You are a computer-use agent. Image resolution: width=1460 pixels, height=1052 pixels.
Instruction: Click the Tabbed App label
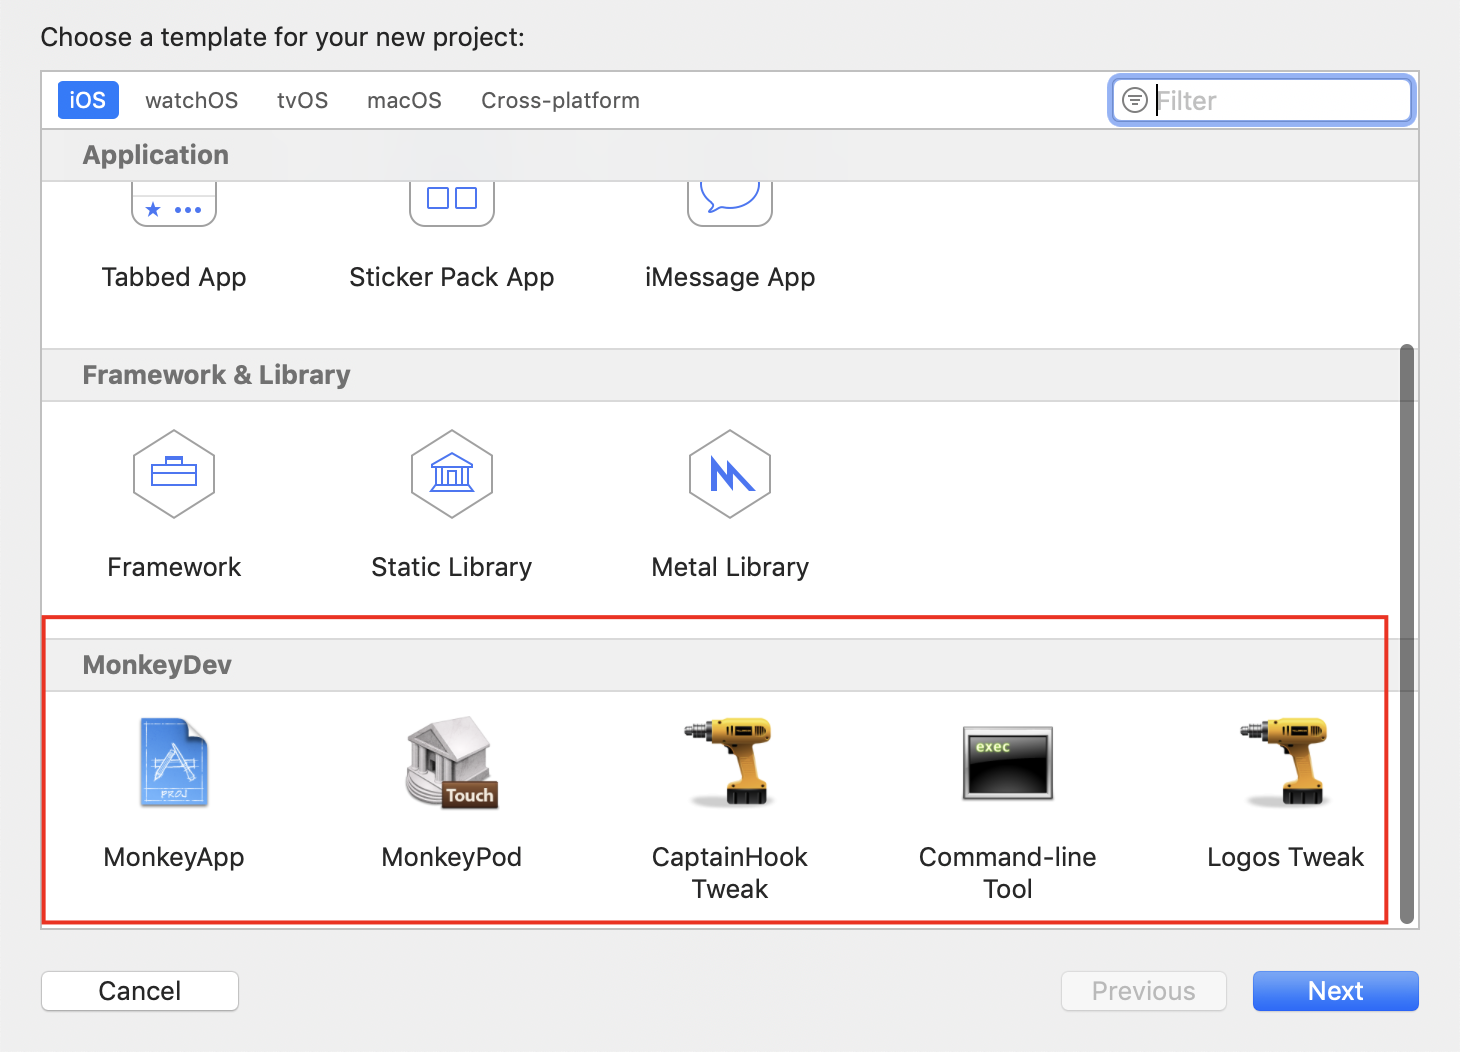174,277
